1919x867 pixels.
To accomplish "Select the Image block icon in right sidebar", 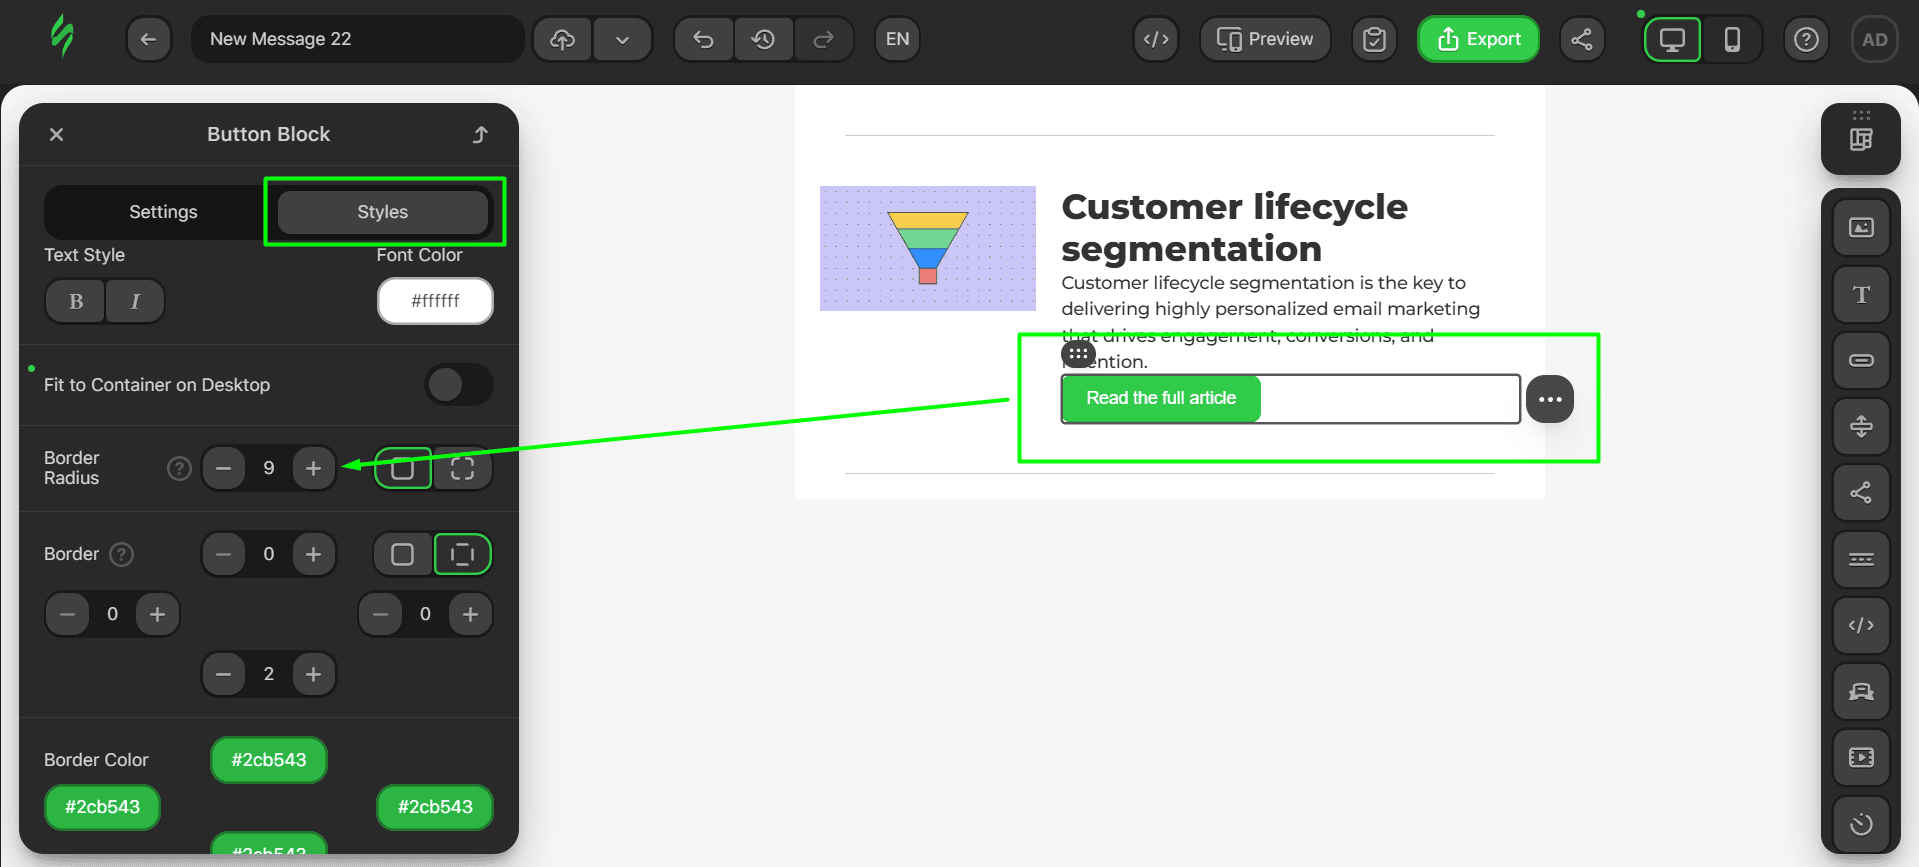I will pos(1860,228).
